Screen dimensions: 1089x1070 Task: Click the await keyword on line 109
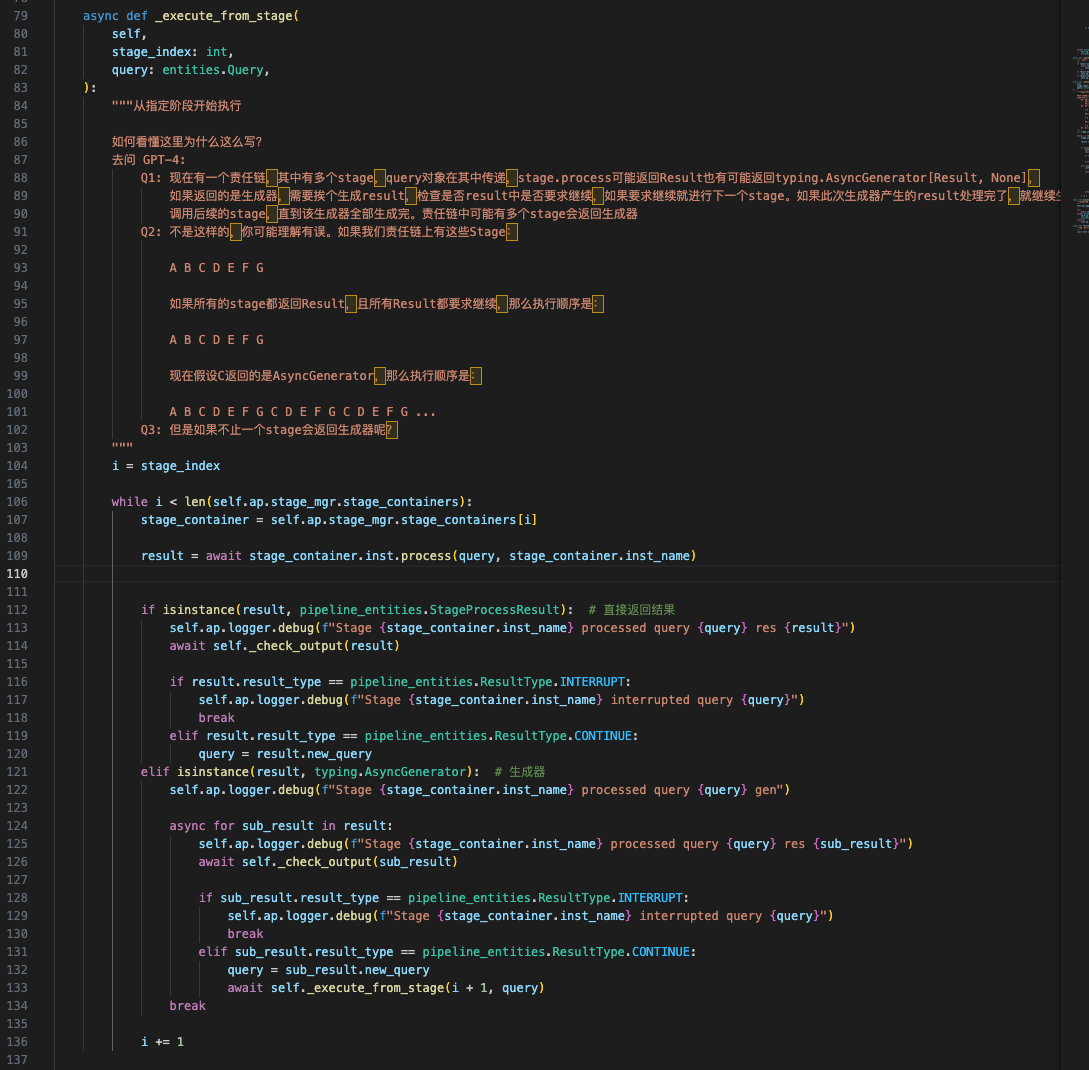point(224,556)
